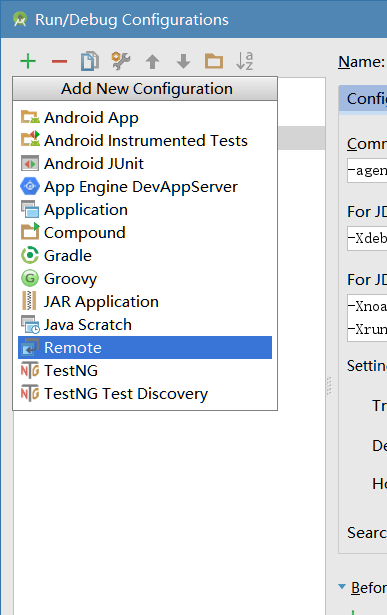Click the command line field starting -agen
The height and width of the screenshot is (615, 387).
point(367,171)
